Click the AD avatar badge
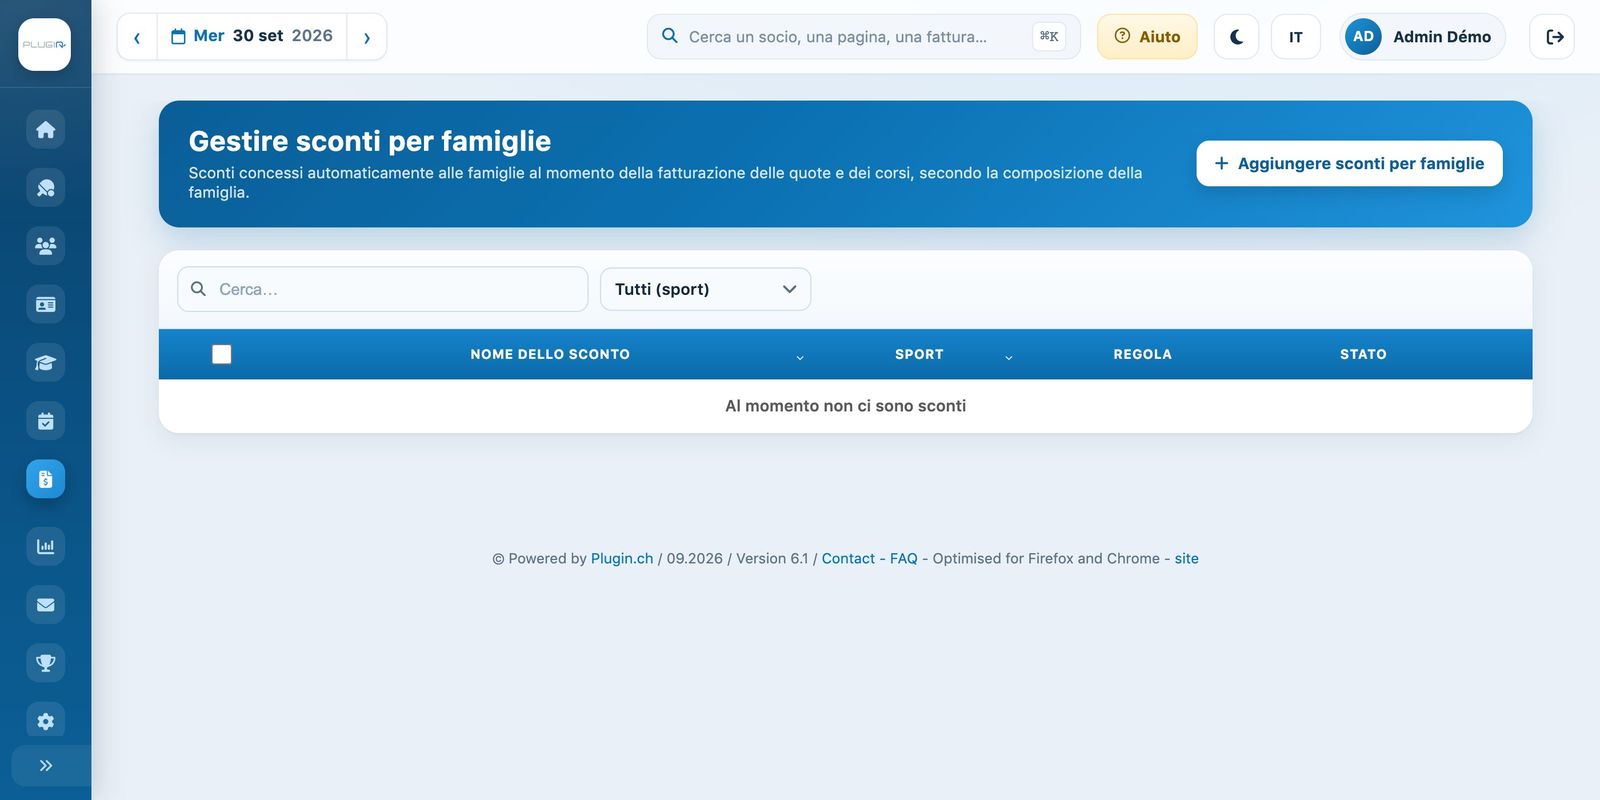 coord(1363,37)
